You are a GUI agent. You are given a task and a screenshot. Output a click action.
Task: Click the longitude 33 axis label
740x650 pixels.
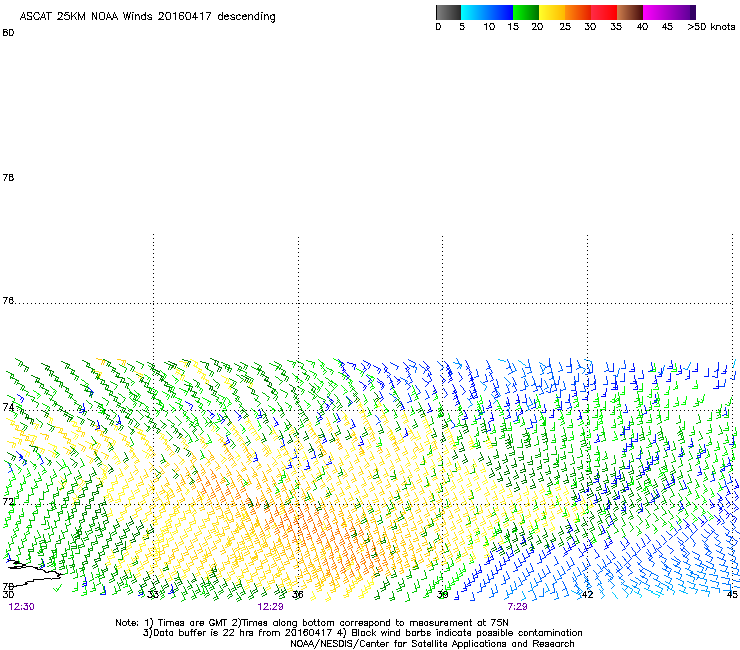point(153,594)
